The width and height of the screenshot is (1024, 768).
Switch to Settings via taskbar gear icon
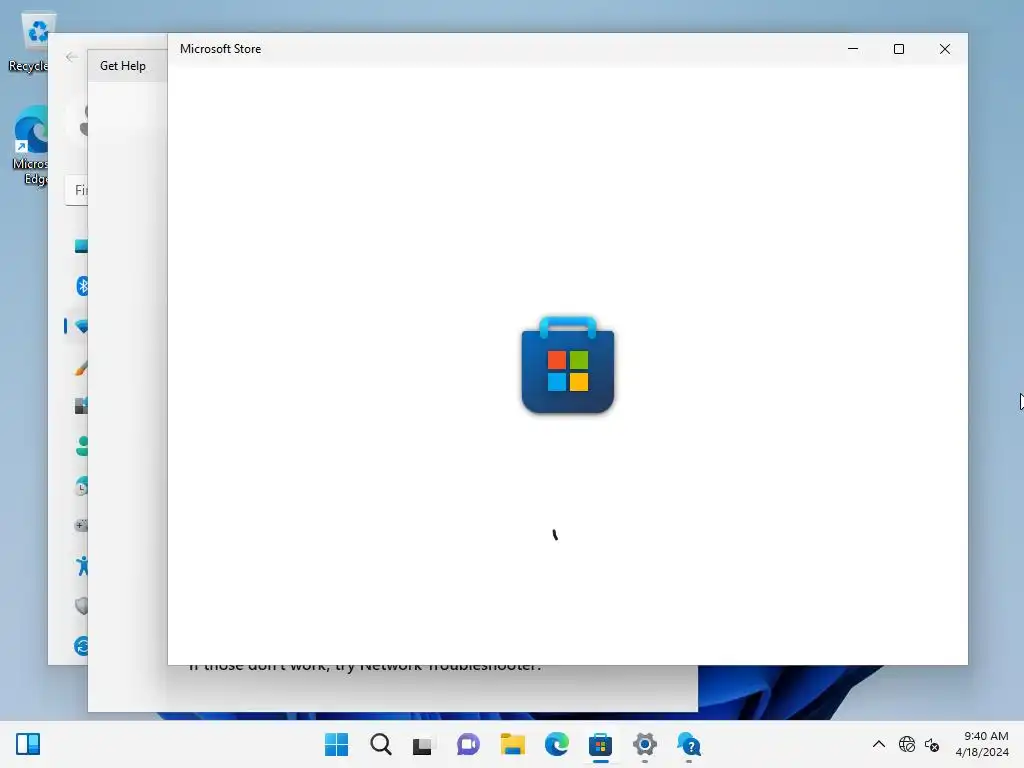coord(645,744)
